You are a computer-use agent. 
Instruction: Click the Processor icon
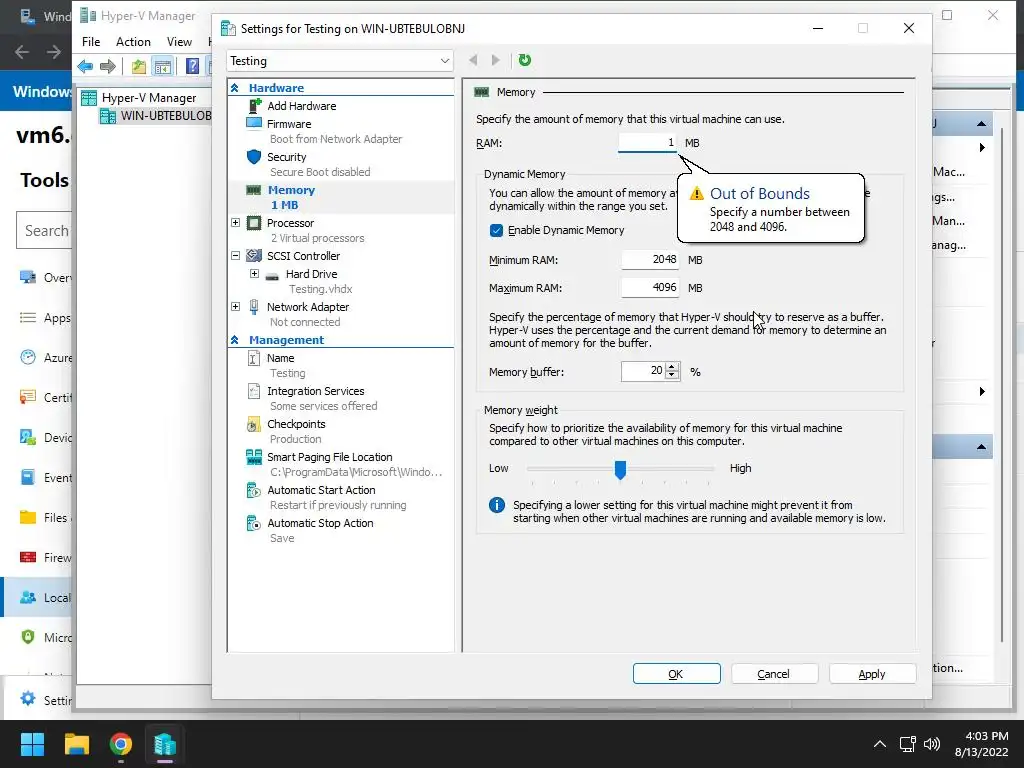[x=254, y=223]
